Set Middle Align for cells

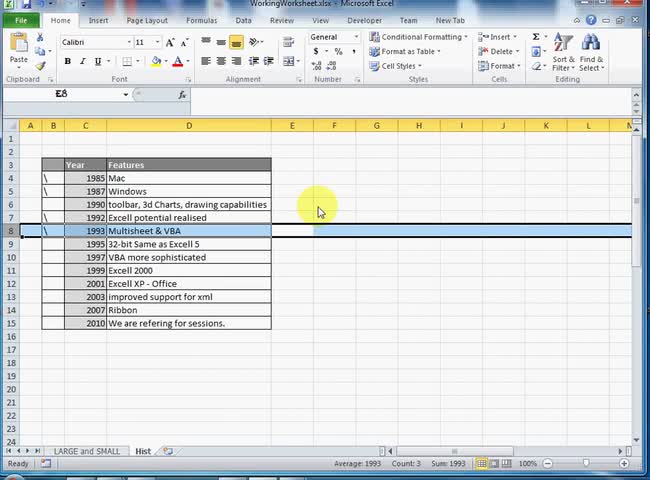point(221,42)
